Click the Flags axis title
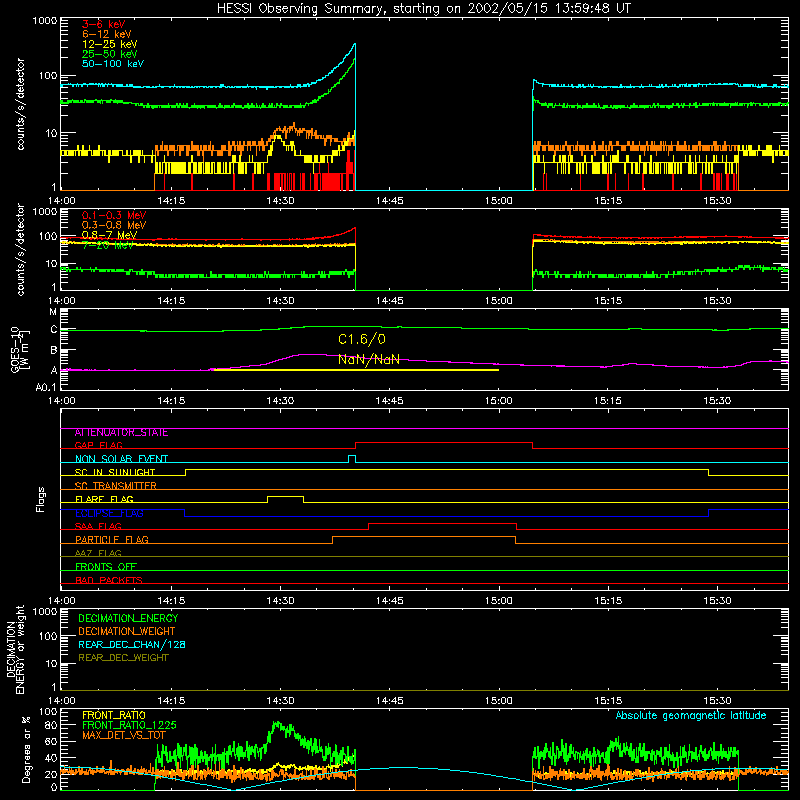 pos(40,499)
